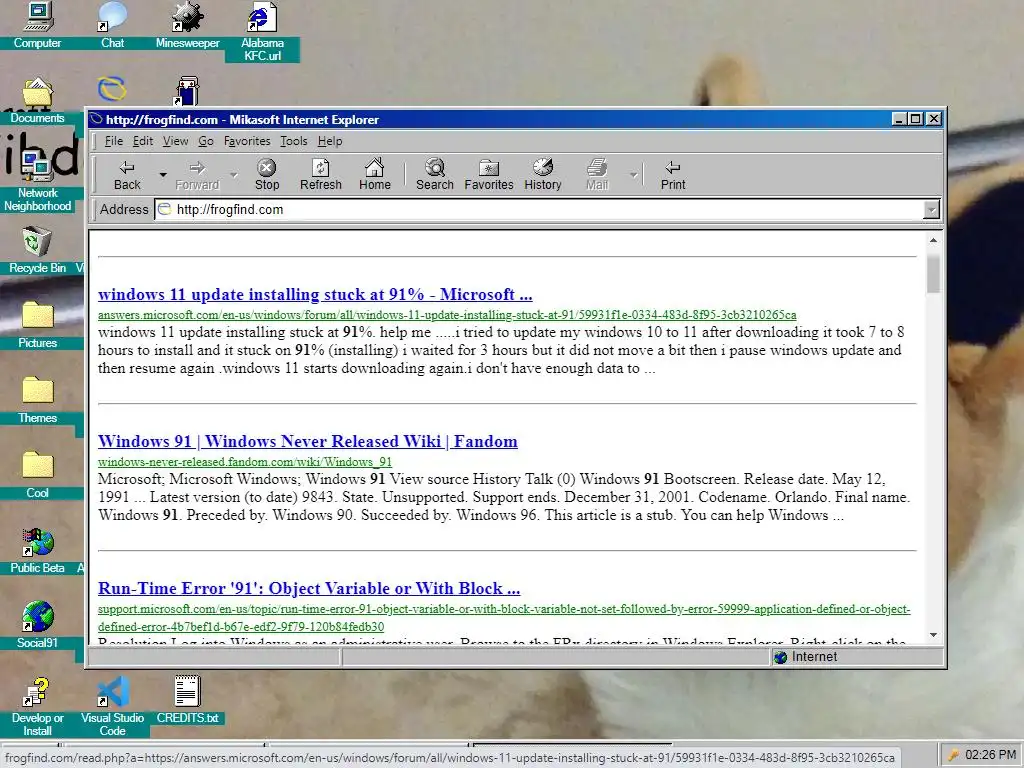
Task: Maximize the Internet Explorer window
Action: tap(916, 119)
